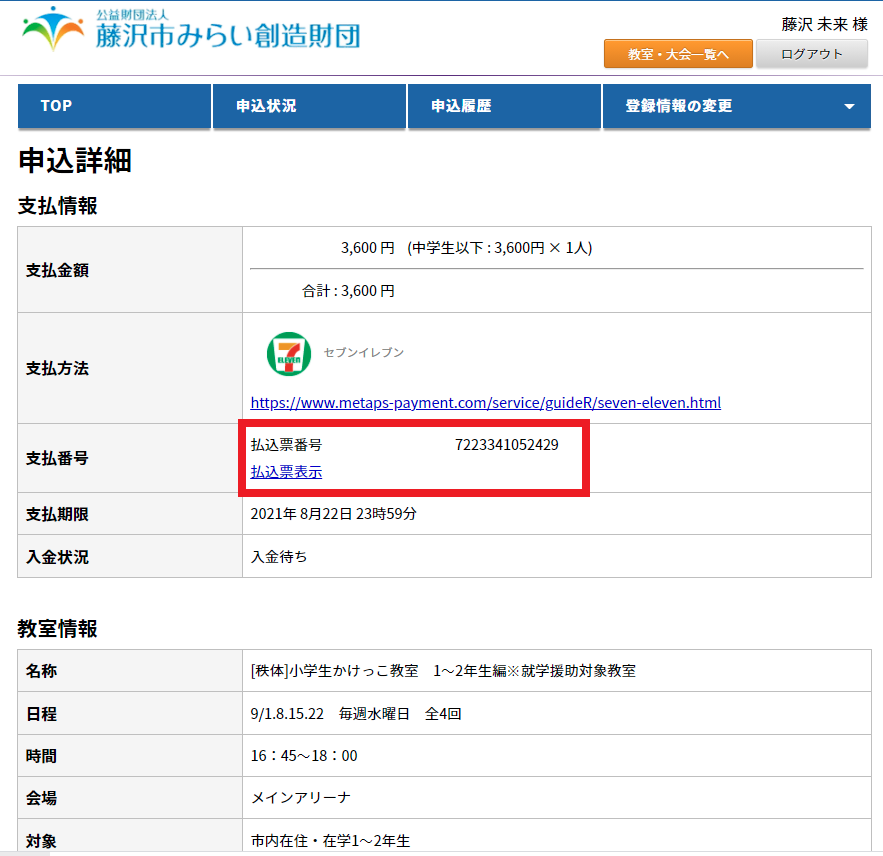Open the 申込状況 menu tab

[266, 106]
